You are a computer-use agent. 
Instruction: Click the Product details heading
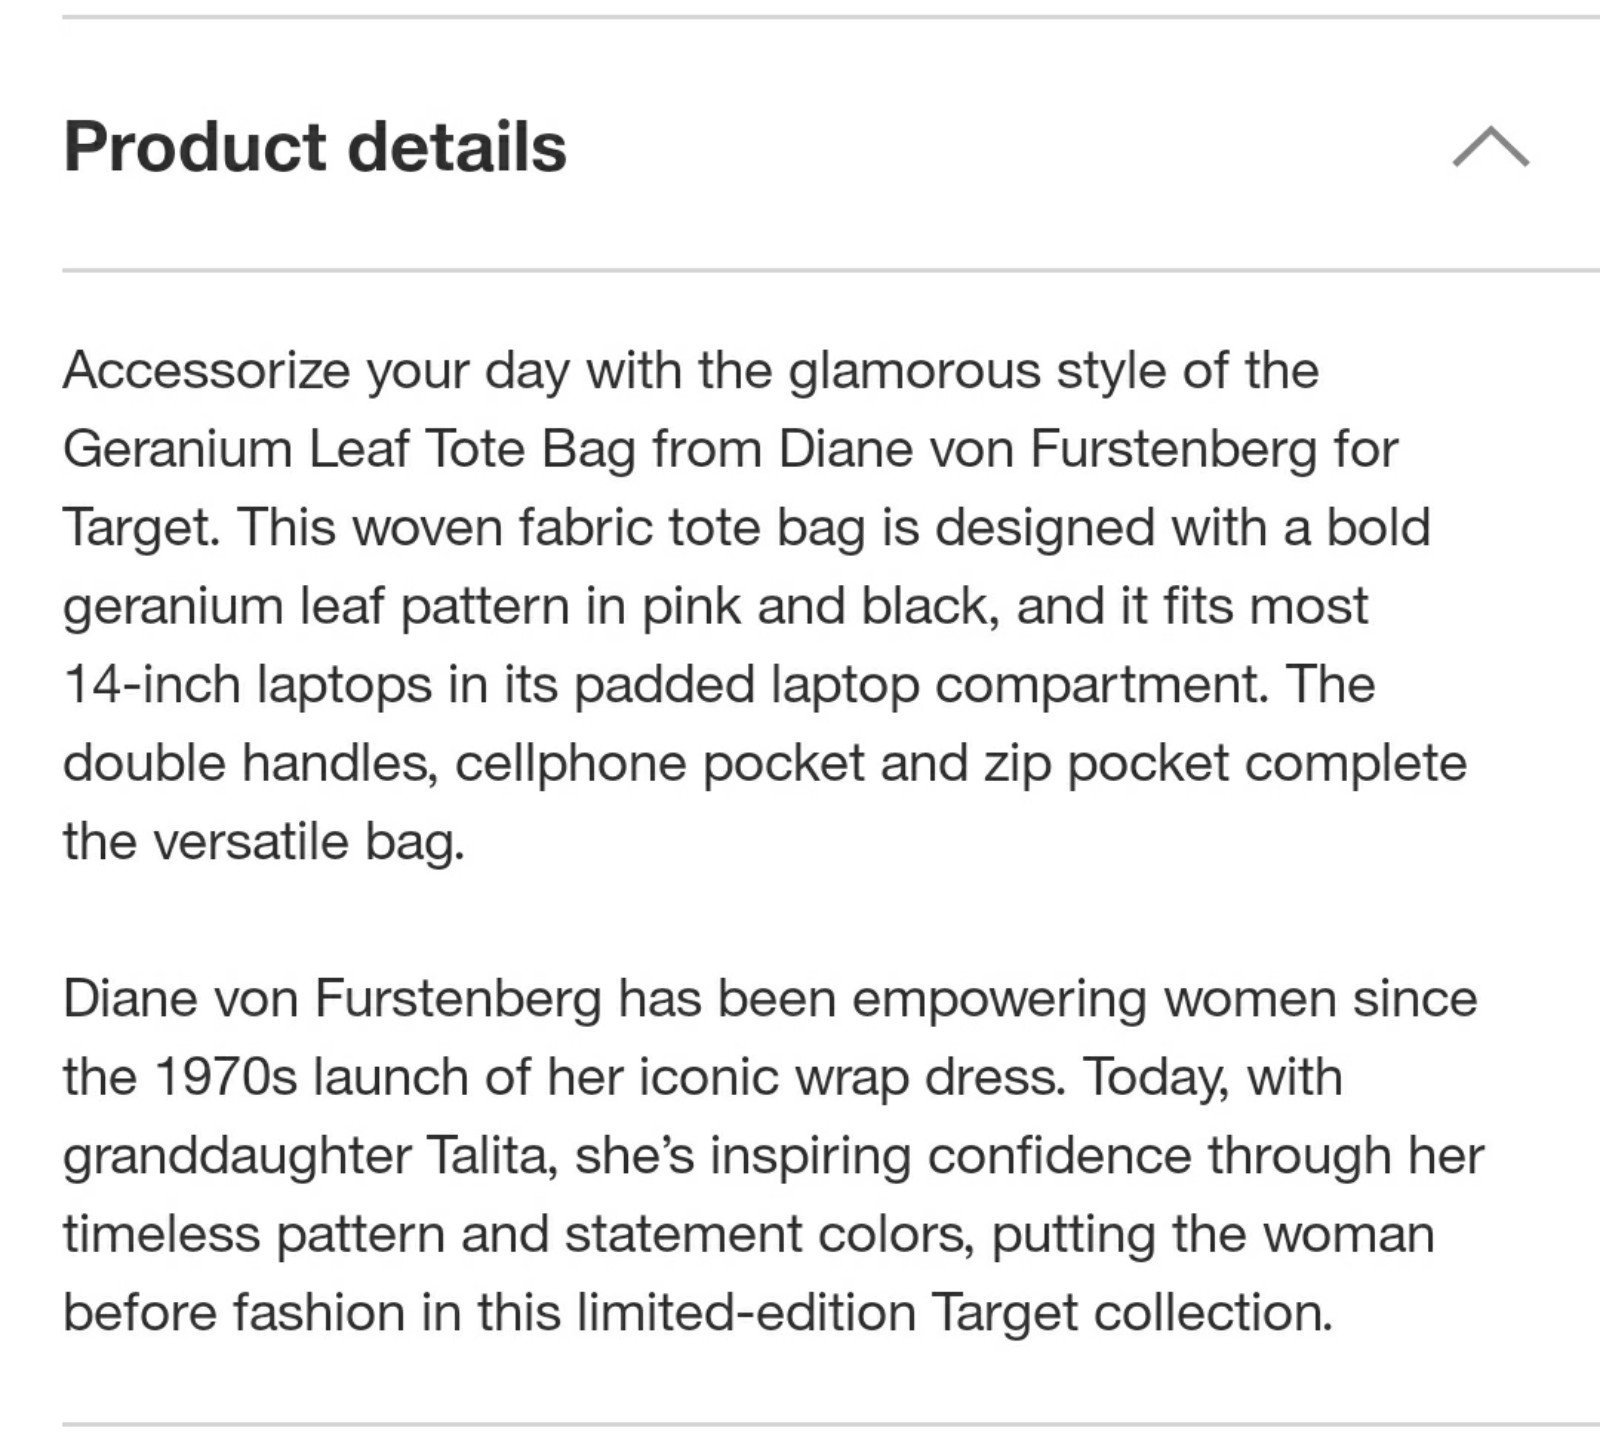(315, 147)
